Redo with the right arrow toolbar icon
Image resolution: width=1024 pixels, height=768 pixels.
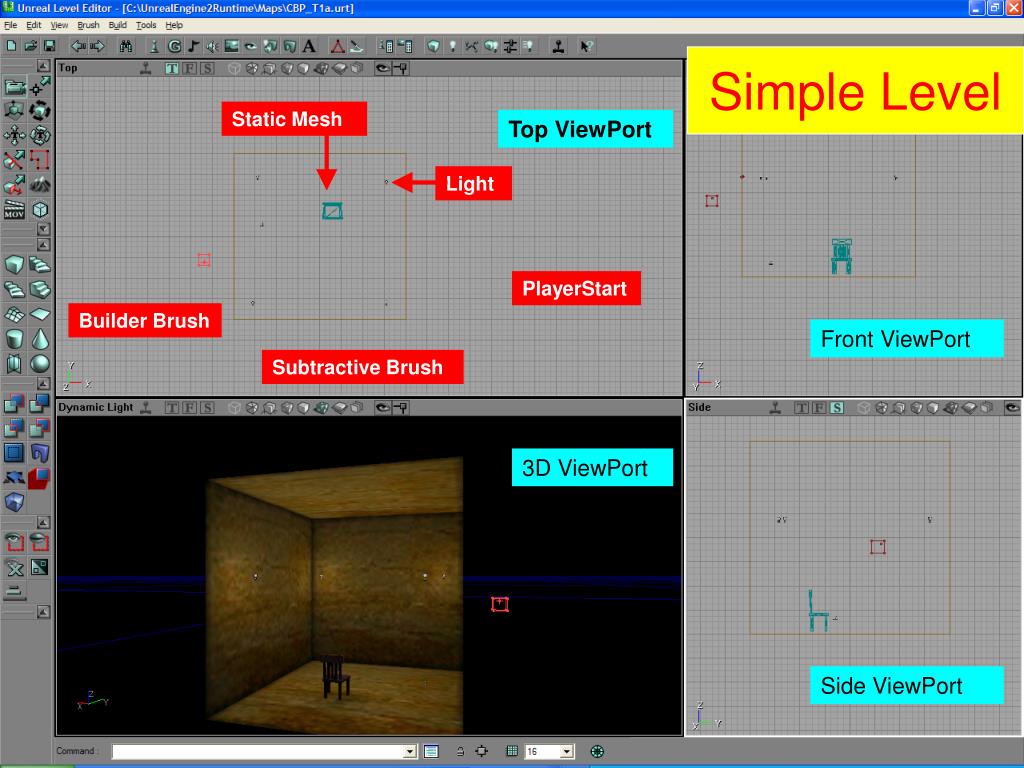97,46
